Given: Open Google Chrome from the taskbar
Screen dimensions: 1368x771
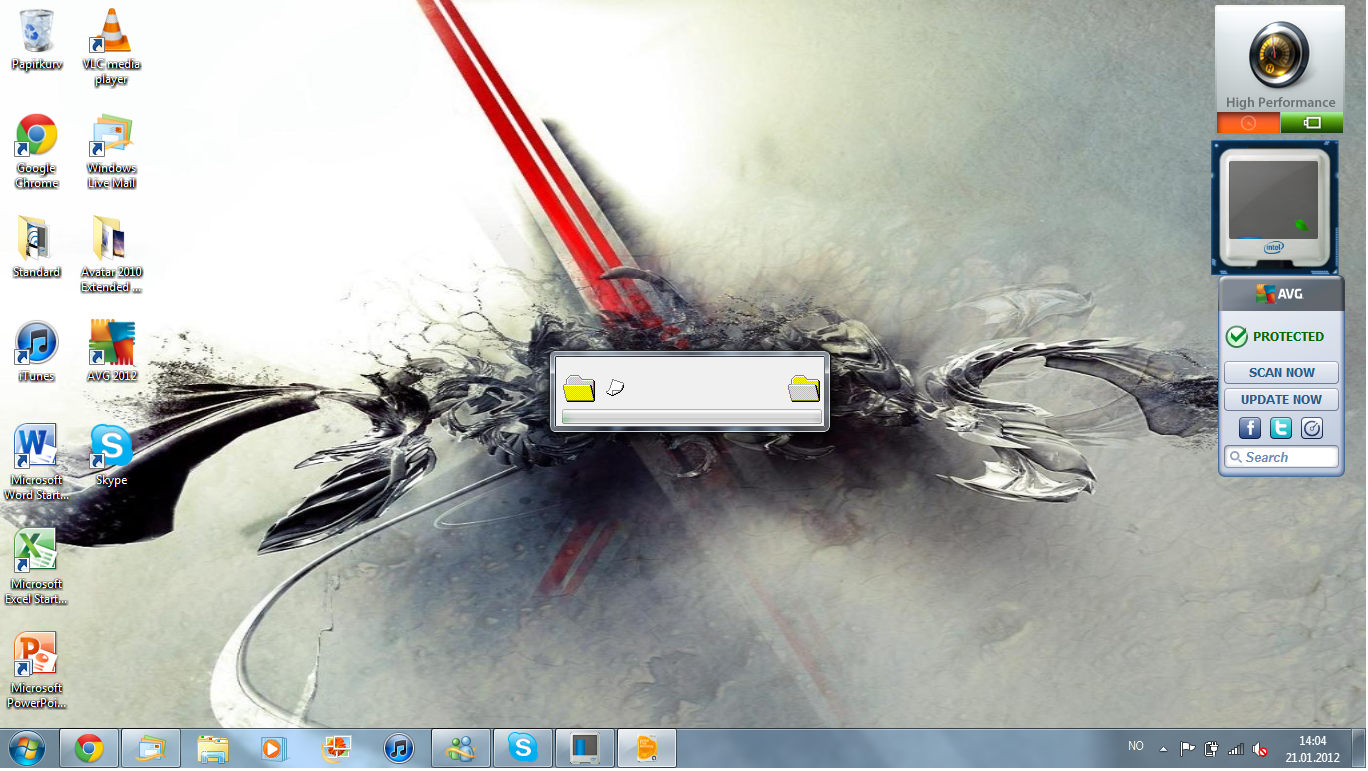Looking at the screenshot, I should click(x=89, y=748).
